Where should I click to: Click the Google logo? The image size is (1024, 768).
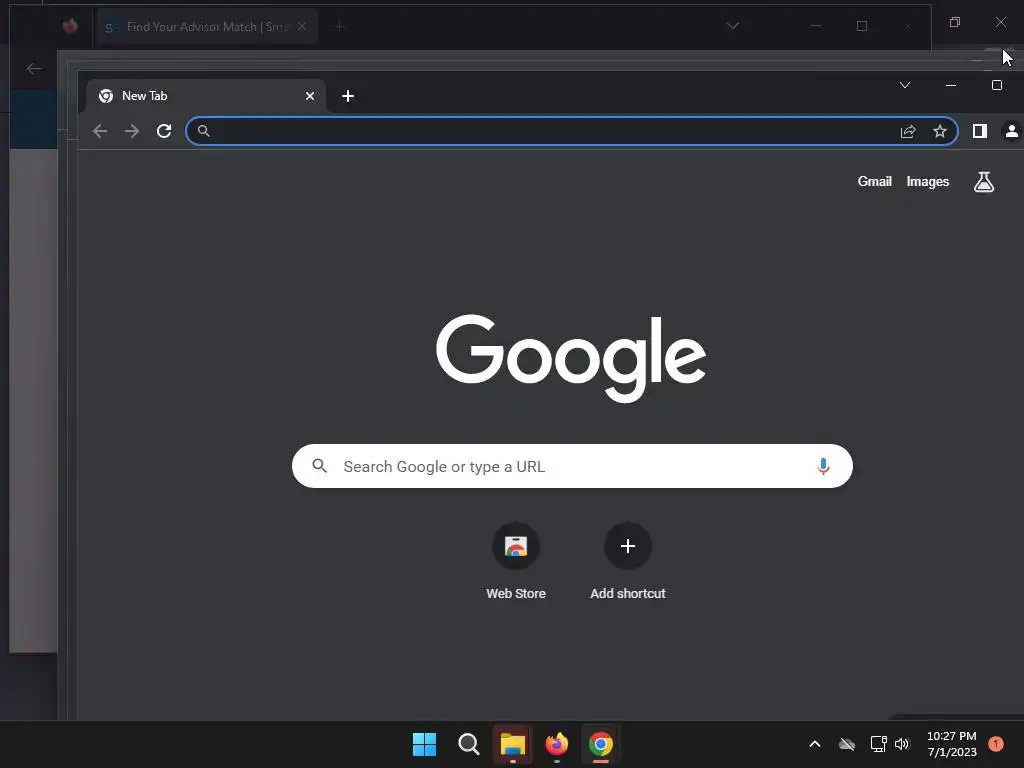pos(571,358)
